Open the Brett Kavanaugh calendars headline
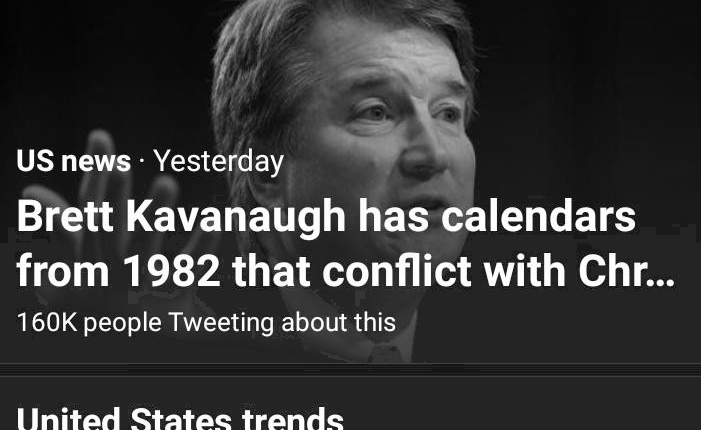Viewport: 701px width, 430px height. click(x=326, y=218)
